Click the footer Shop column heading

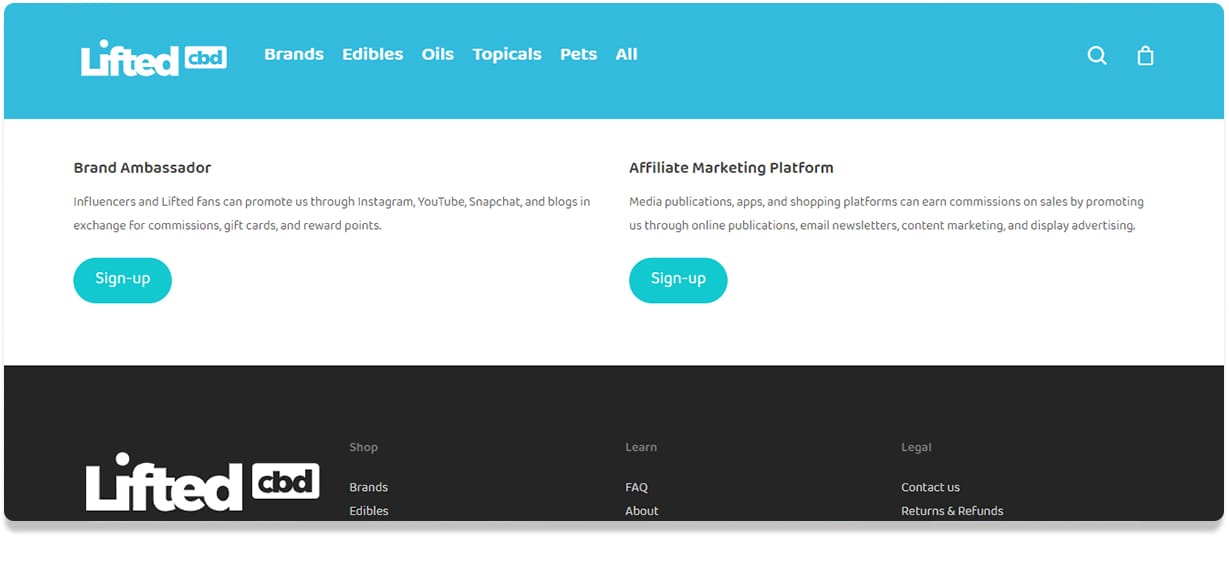tap(364, 447)
